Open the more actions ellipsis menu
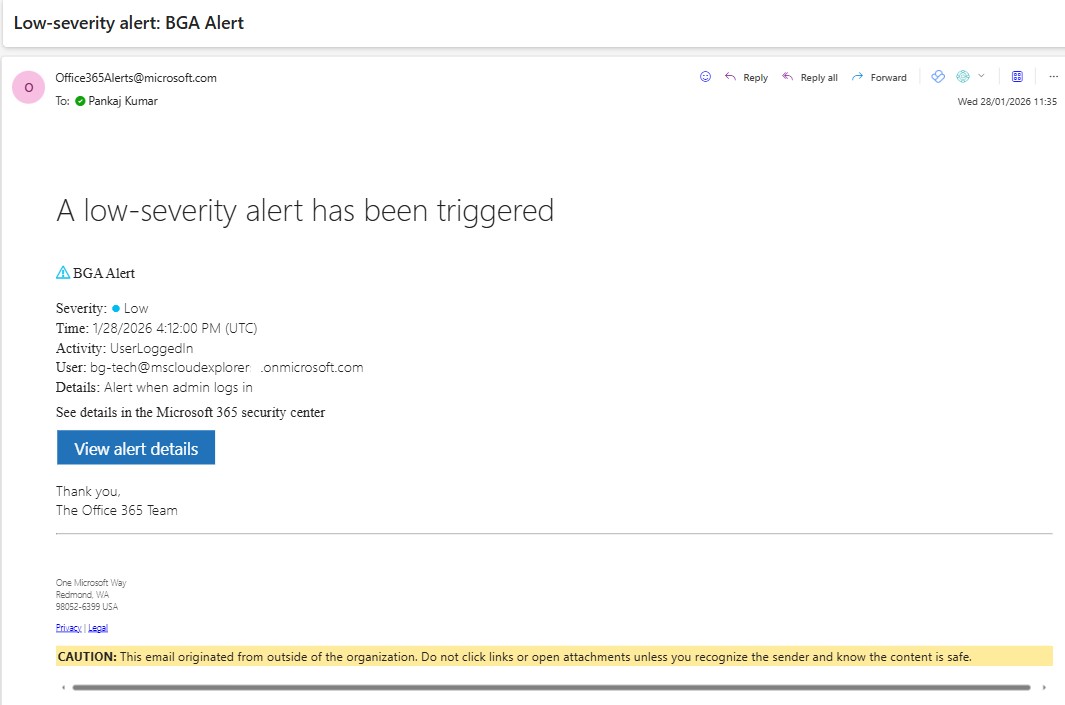The width and height of the screenshot is (1065, 705). pyautogui.click(x=1052, y=76)
